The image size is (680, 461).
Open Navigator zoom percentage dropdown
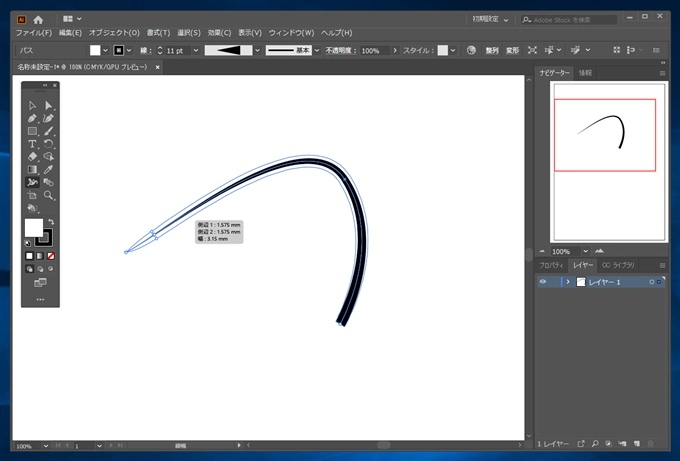click(x=585, y=251)
